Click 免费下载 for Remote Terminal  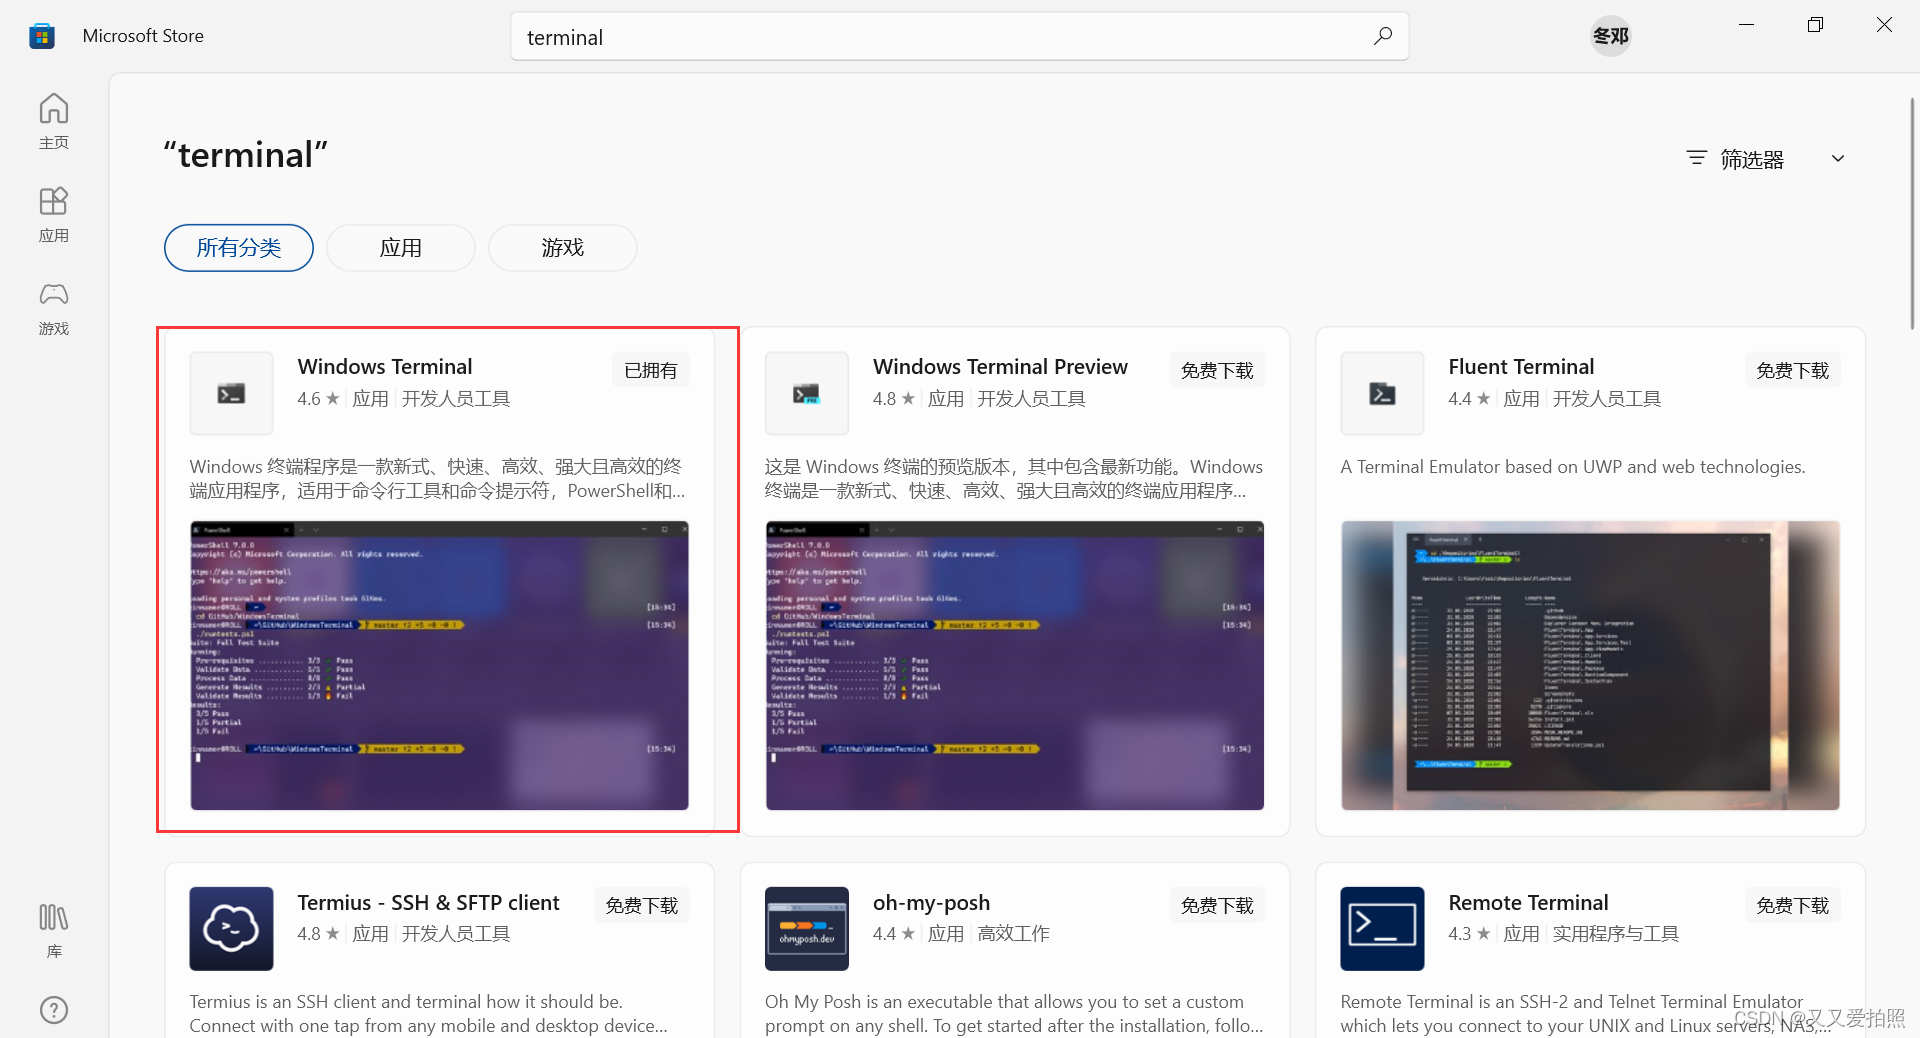coord(1792,905)
